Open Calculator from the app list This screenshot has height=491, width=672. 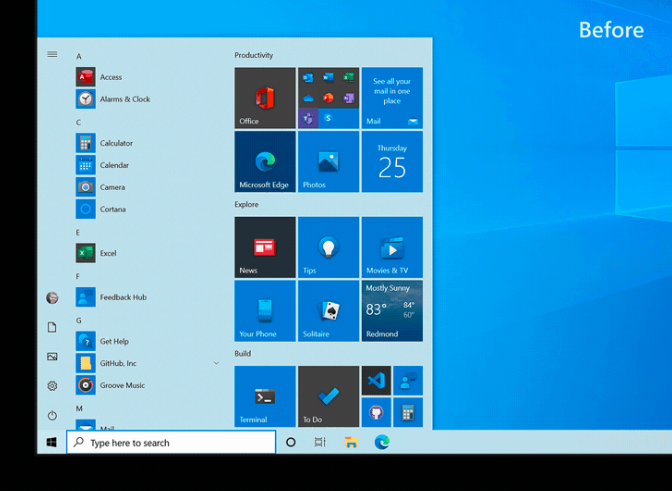coord(148,143)
